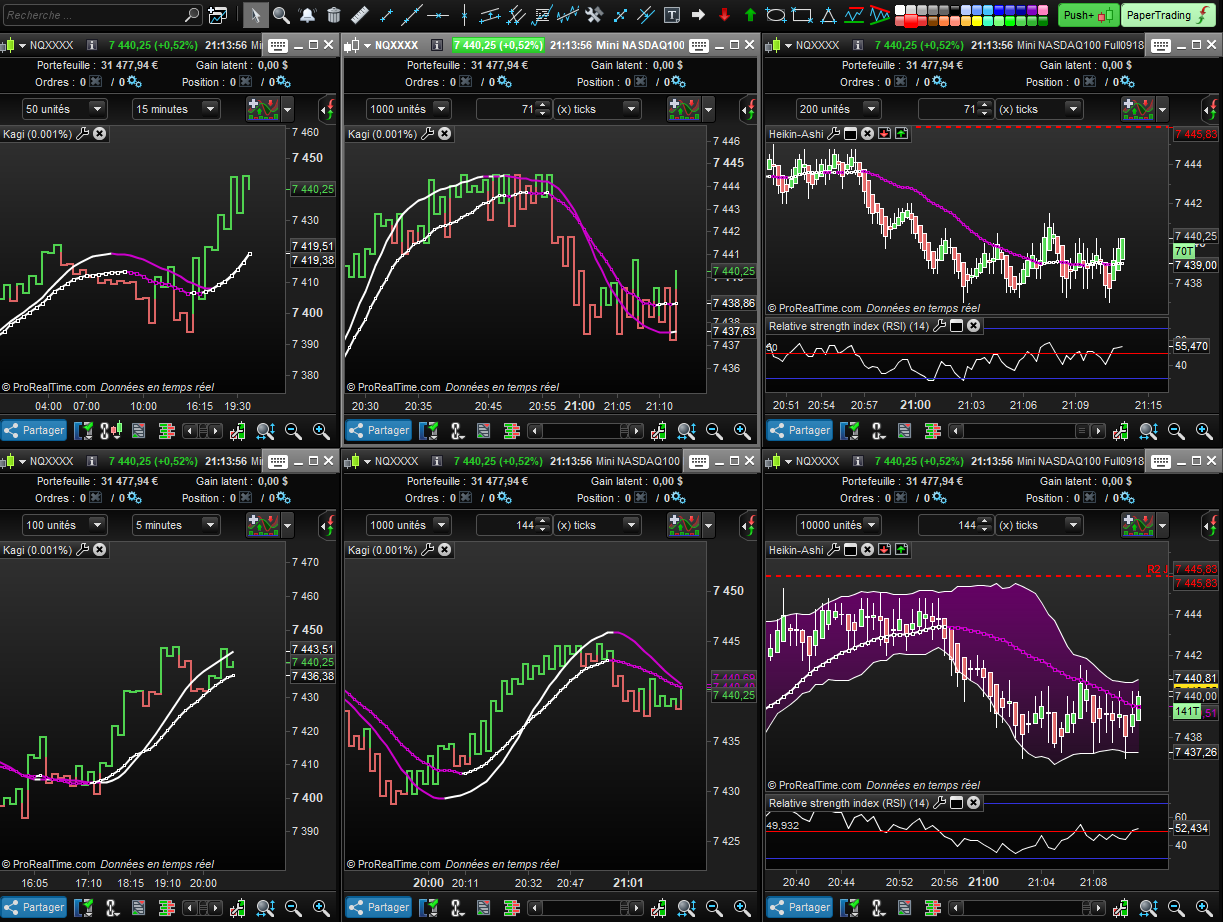
Task: Click Partager under the 10000 unités chart
Action: point(800,907)
